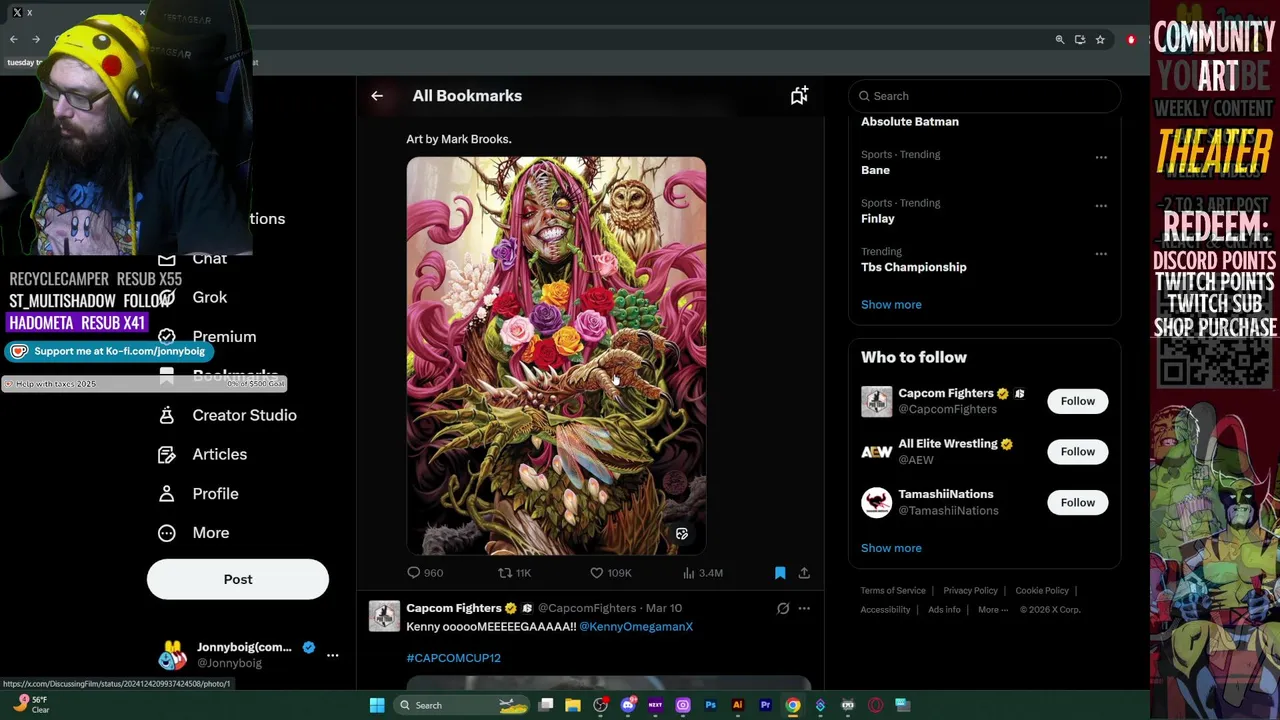Click the Capcom Fighters avatar in Who to follow
Viewport: 1280px width, 720px height.
pos(877,401)
